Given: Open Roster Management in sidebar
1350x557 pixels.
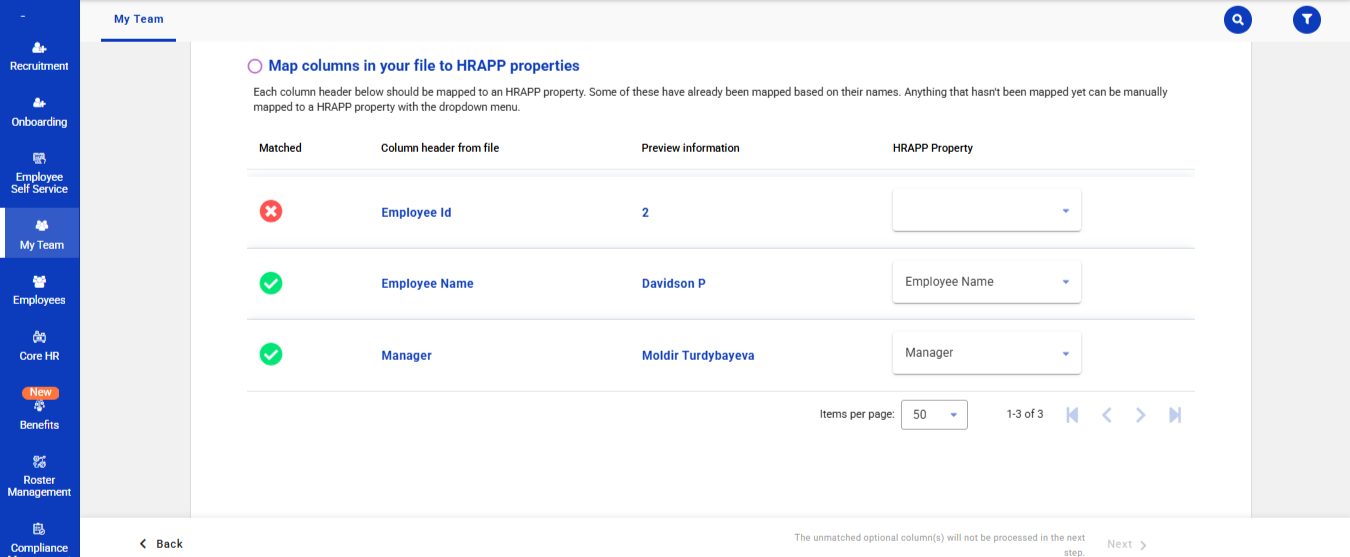Looking at the screenshot, I should (39, 477).
